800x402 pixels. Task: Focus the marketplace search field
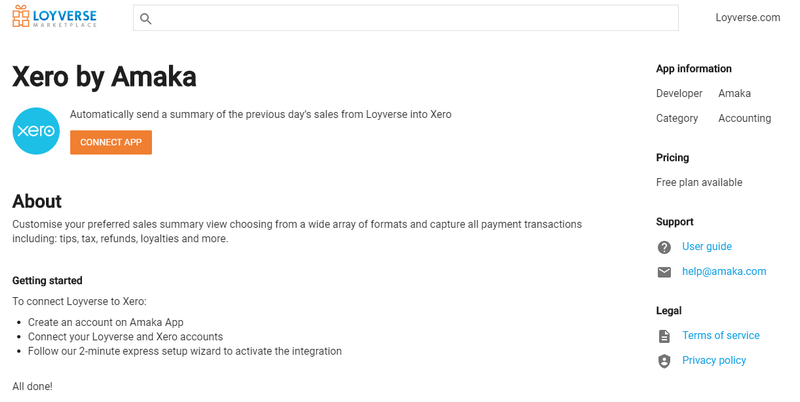[x=410, y=18]
